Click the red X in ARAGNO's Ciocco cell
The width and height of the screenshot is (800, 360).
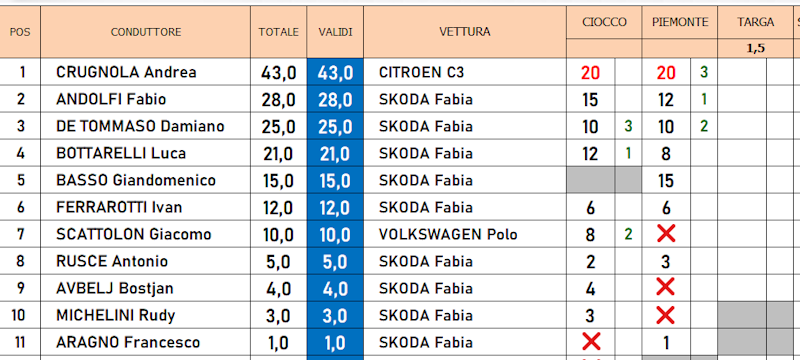tap(591, 341)
